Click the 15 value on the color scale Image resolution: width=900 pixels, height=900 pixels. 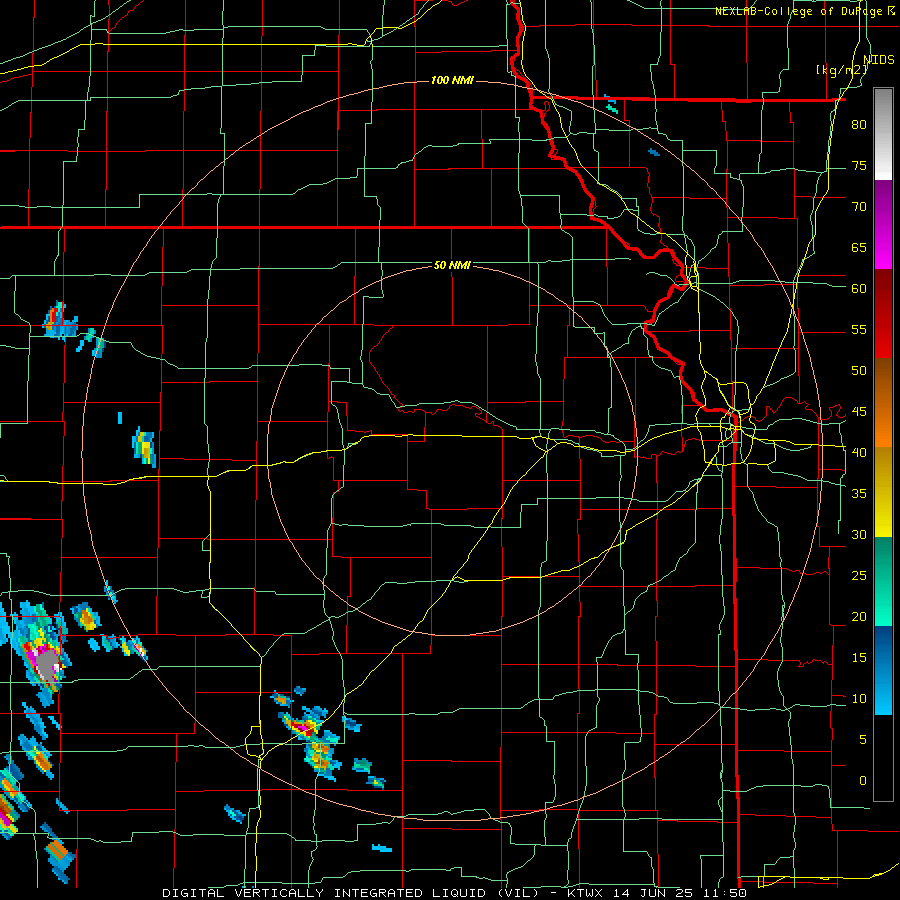pyautogui.click(x=859, y=657)
